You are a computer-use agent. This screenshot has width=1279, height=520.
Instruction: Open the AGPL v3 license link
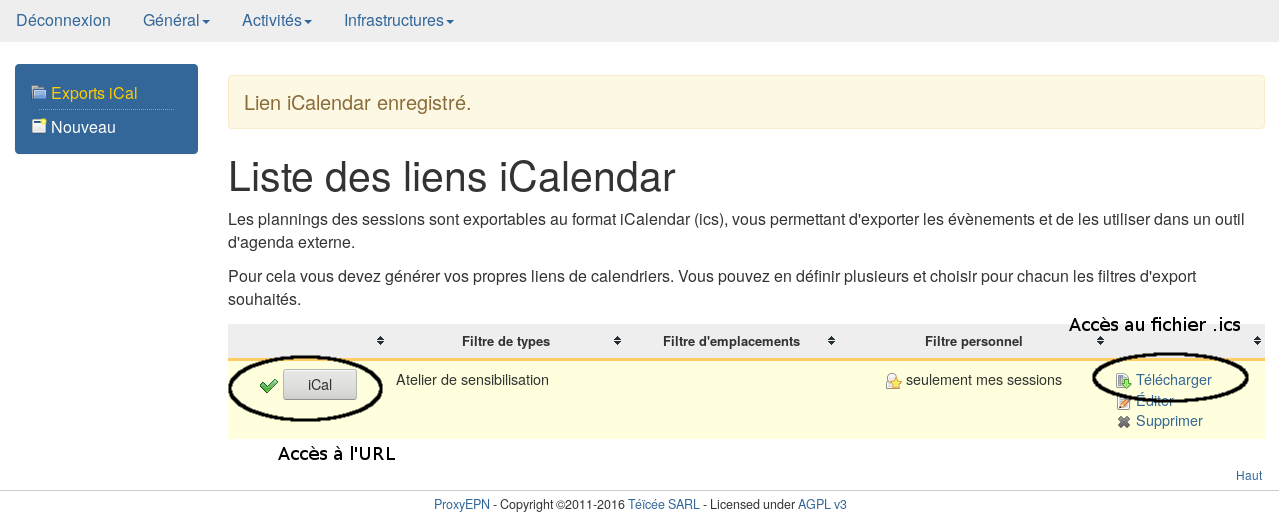coord(822,505)
